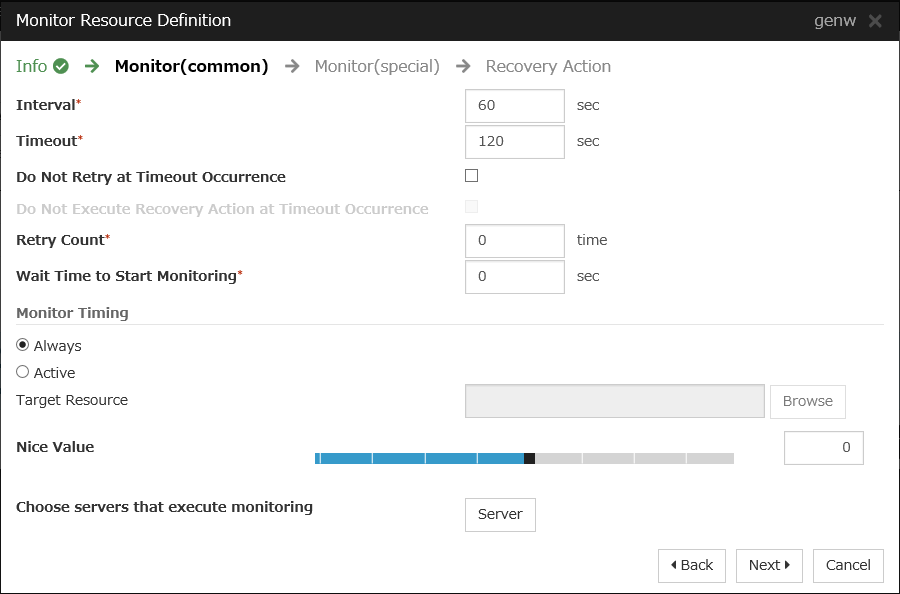Viewport: 900px width, 594px height.
Task: Select the Always monitor timing option
Action: tap(23, 345)
